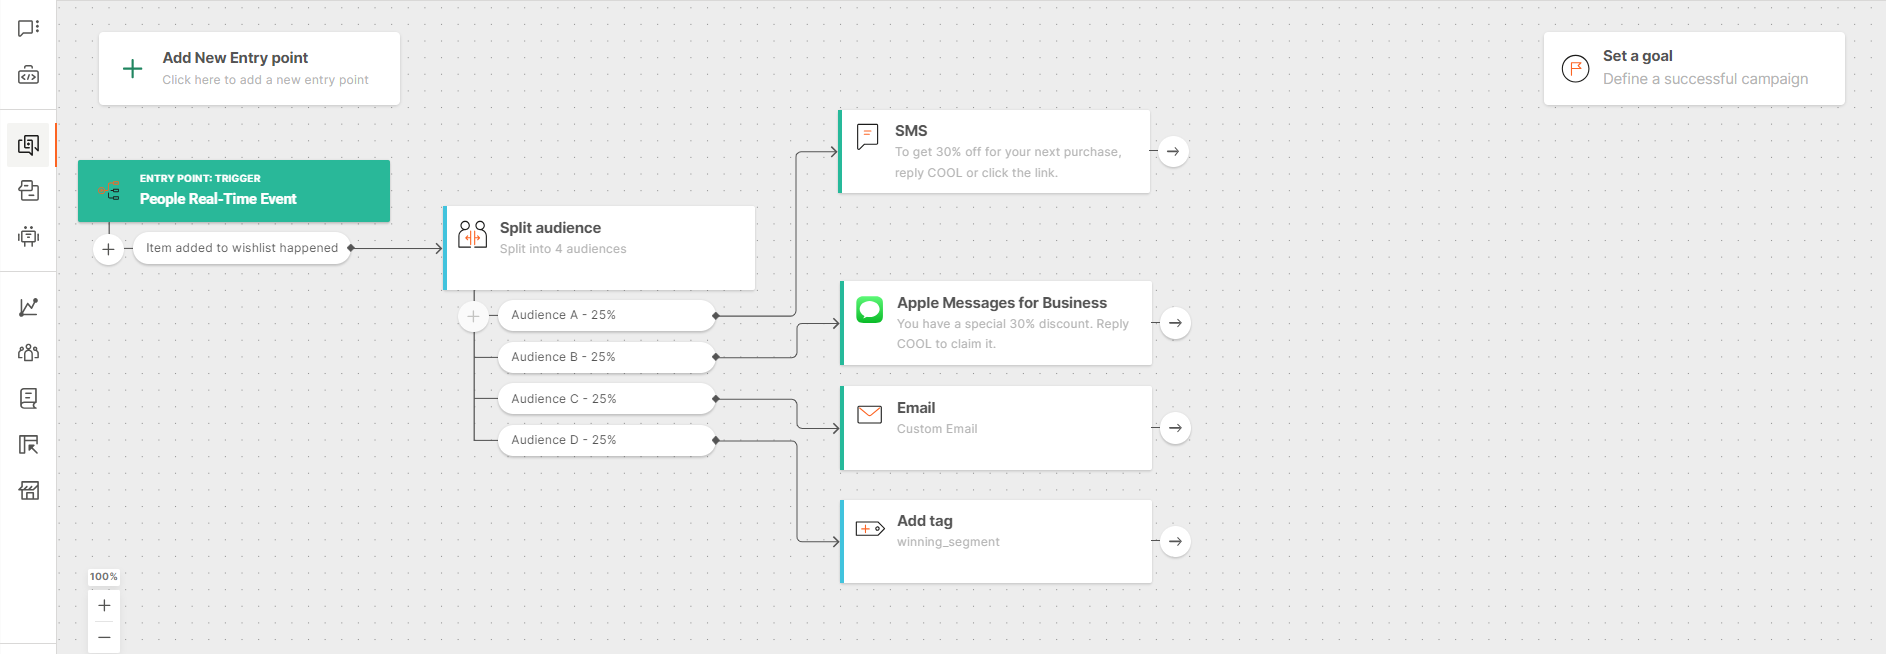Open the robot bot sidebar icon
Viewport: 1886px width, 654px height.
pyautogui.click(x=28, y=236)
